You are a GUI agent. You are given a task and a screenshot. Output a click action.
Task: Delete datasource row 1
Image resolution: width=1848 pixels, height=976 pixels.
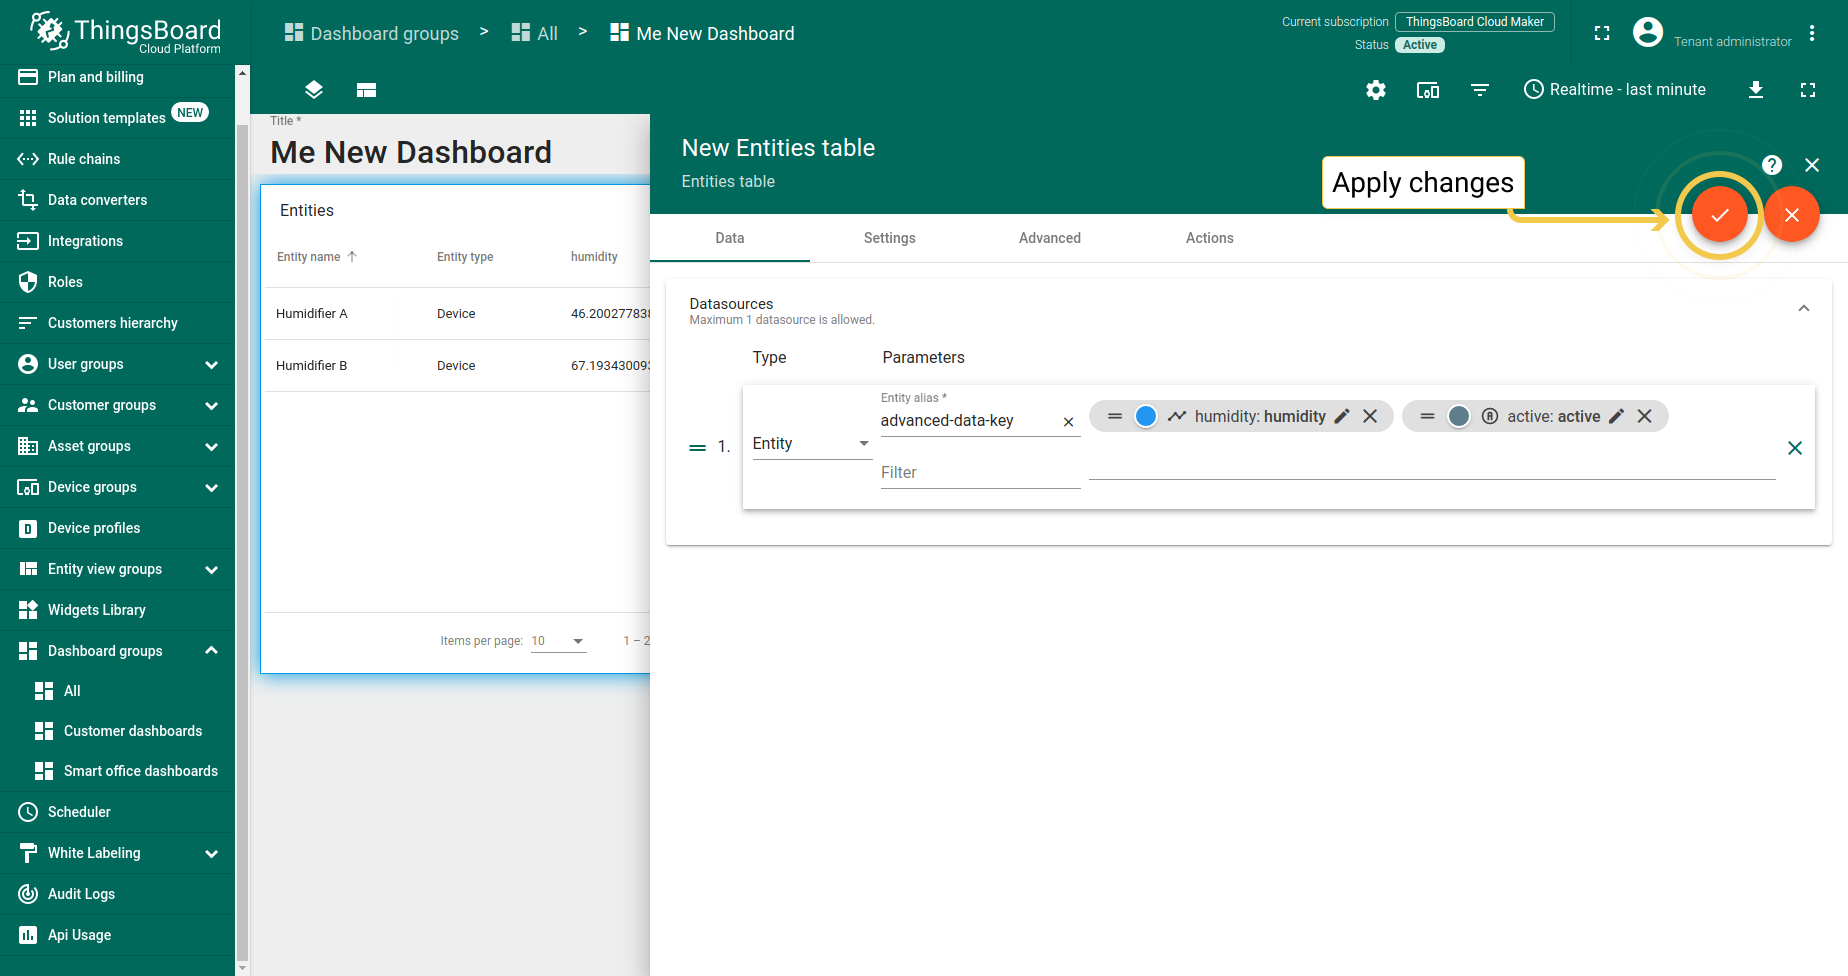(x=1795, y=448)
